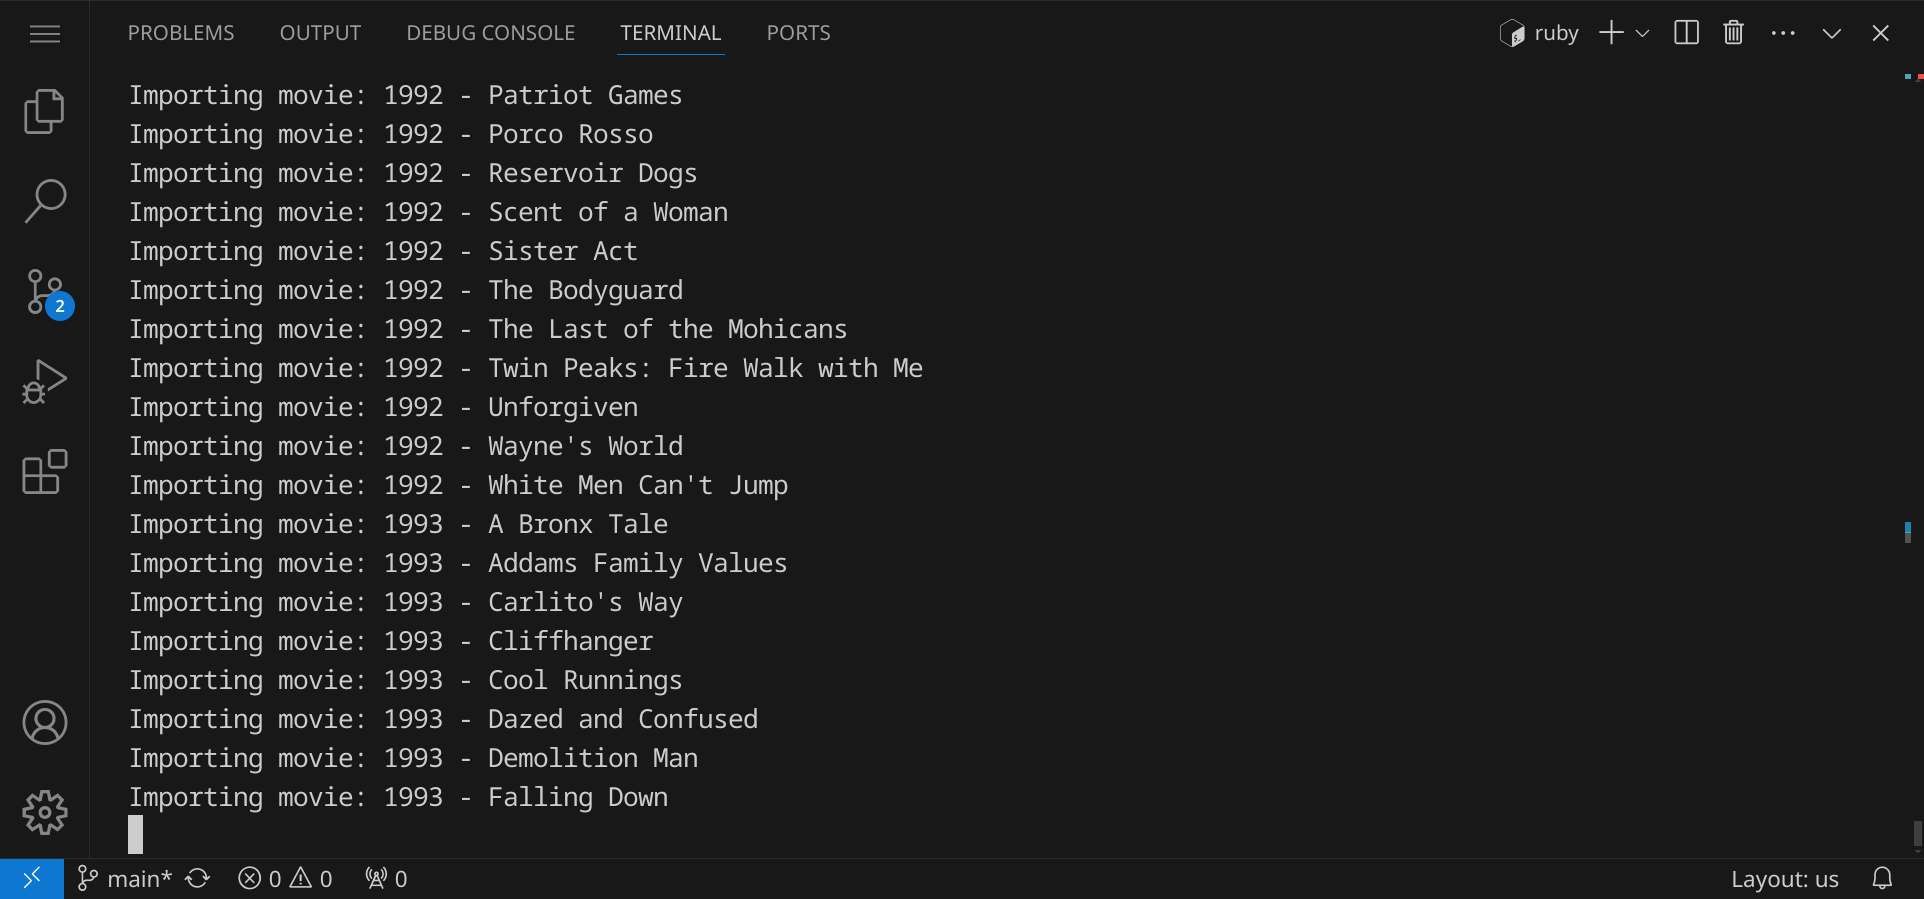Image resolution: width=1924 pixels, height=899 pixels.
Task: Open notifications bell in status bar
Action: coord(1882,879)
